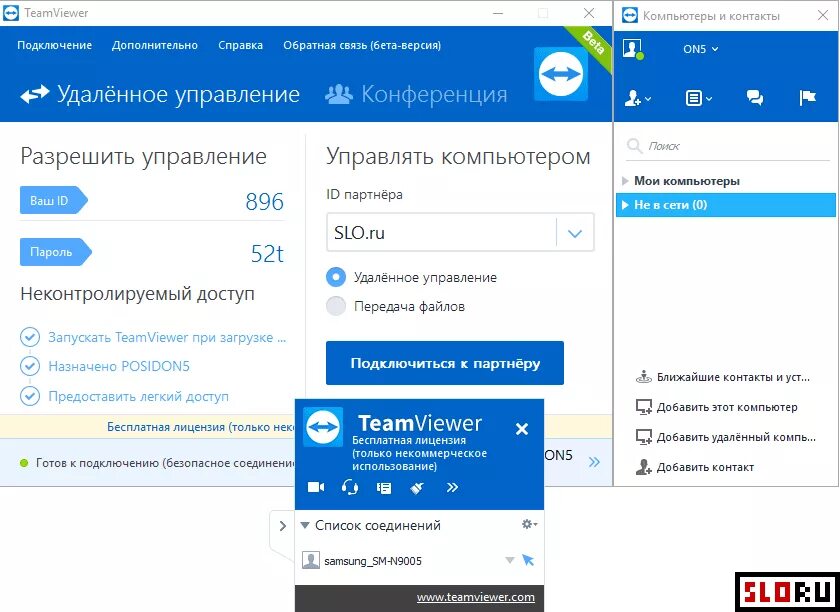Click the partner ID field containing SLO.ru
The image size is (840, 612).
441,233
